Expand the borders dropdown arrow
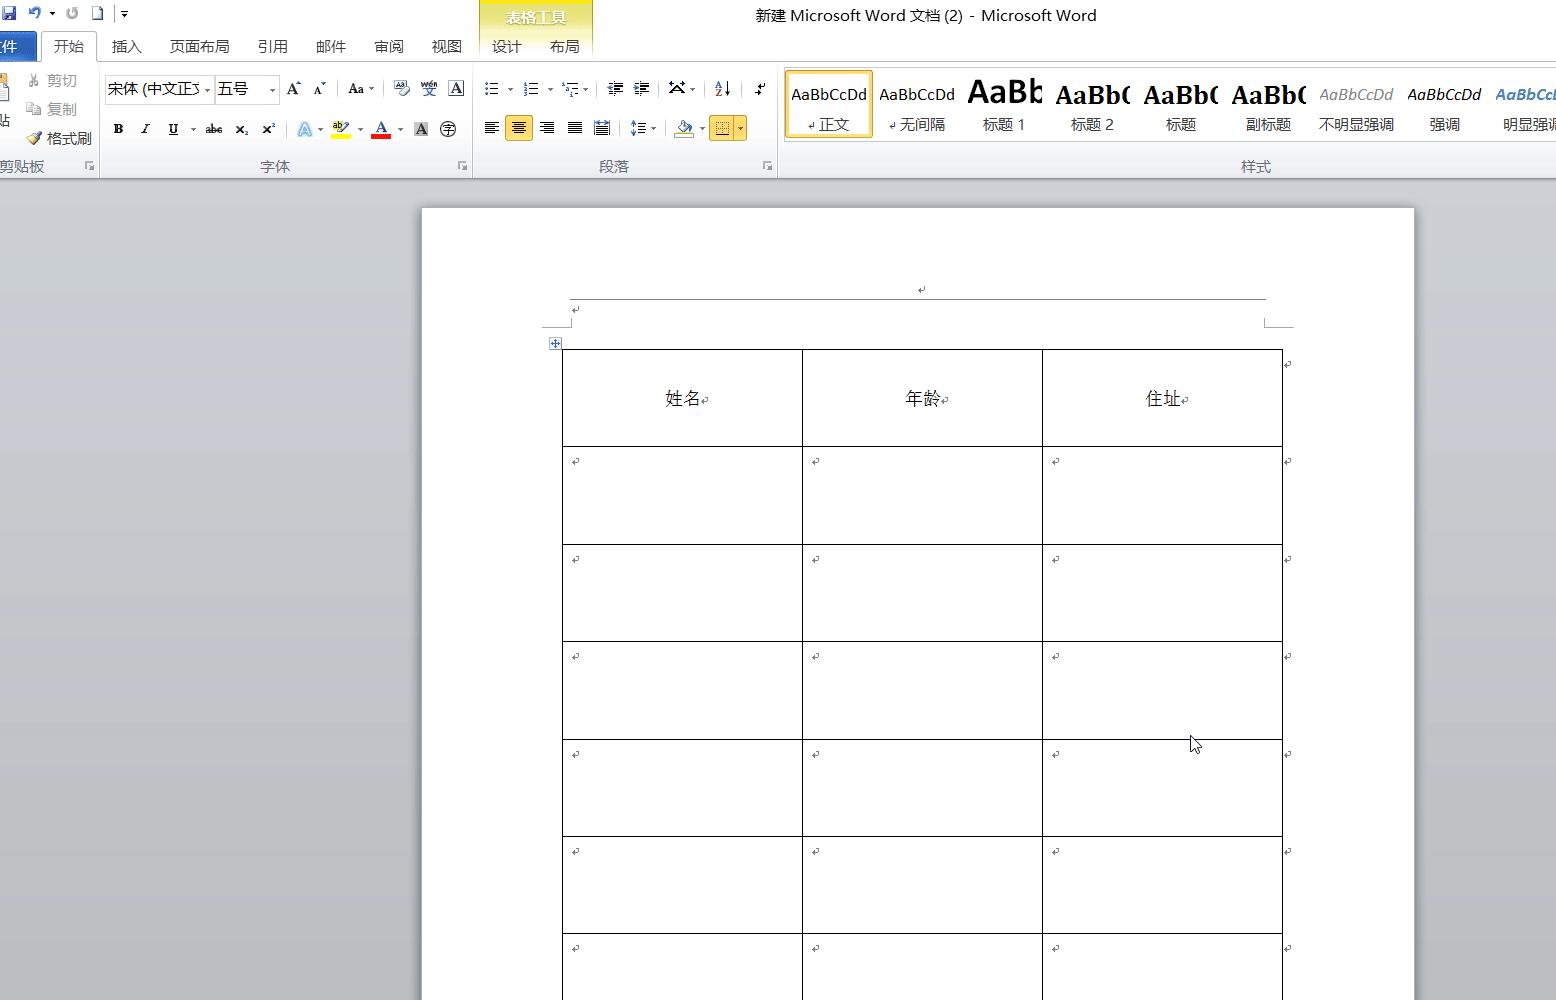The width and height of the screenshot is (1556, 1000). pos(740,128)
